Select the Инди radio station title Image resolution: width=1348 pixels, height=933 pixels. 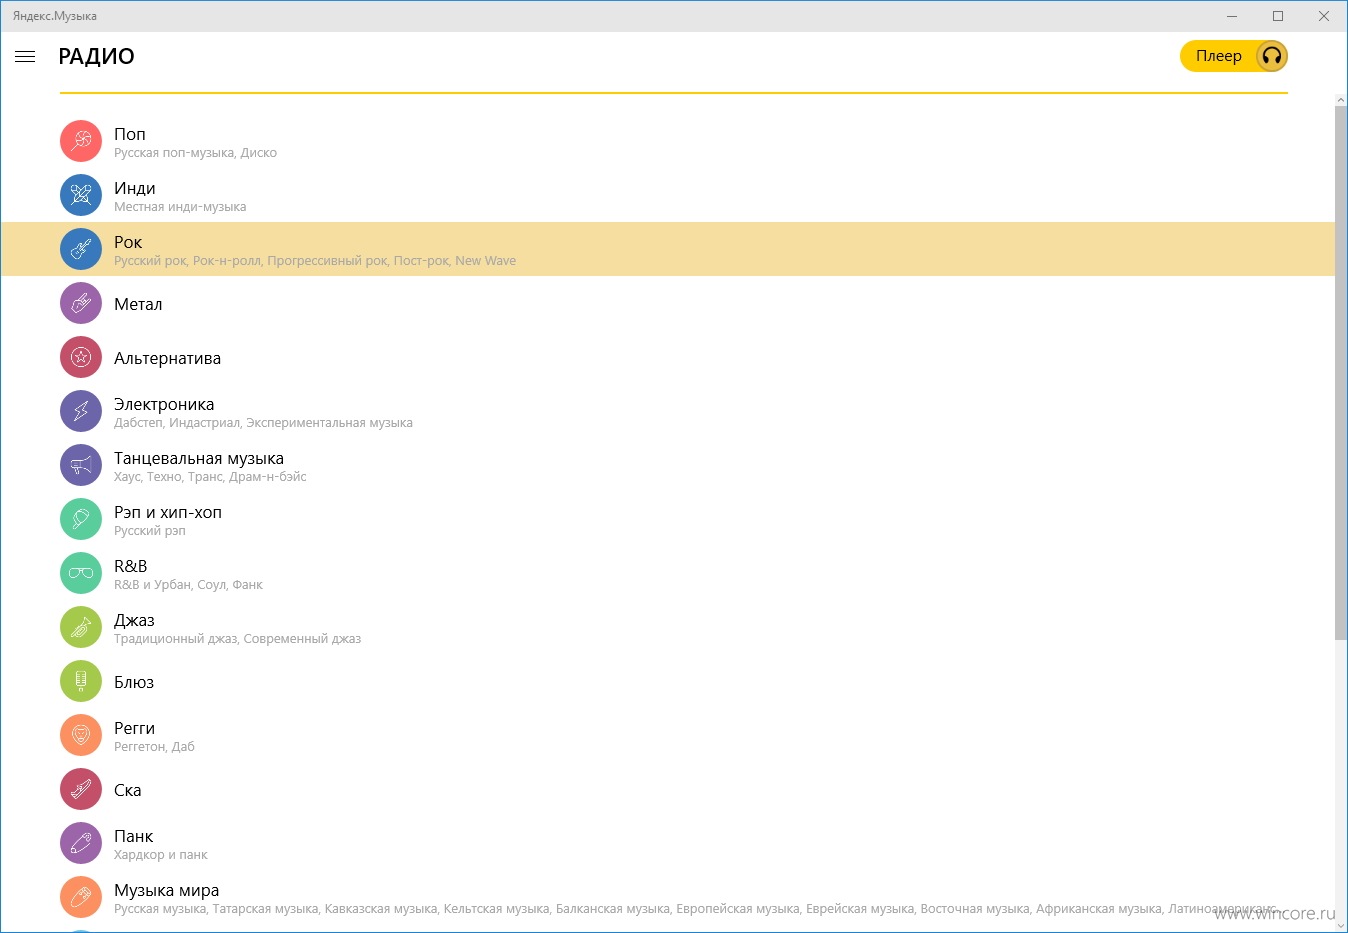point(135,188)
